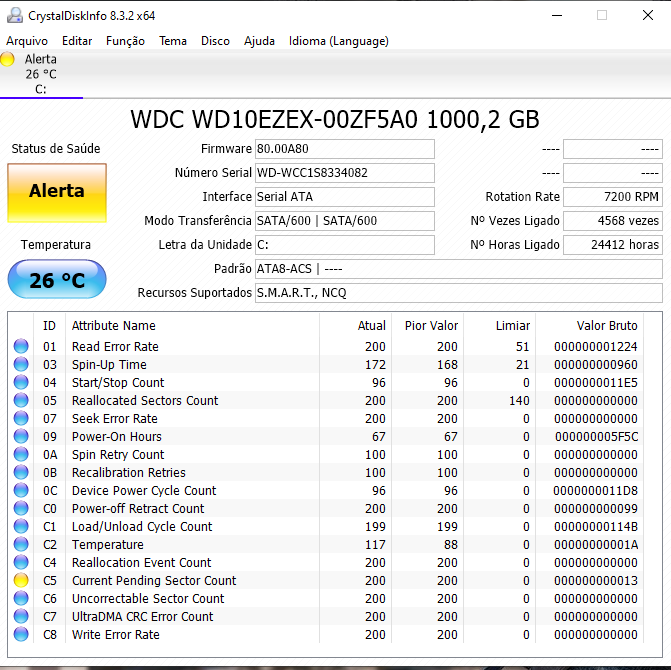Click the ID column header

coord(49,326)
